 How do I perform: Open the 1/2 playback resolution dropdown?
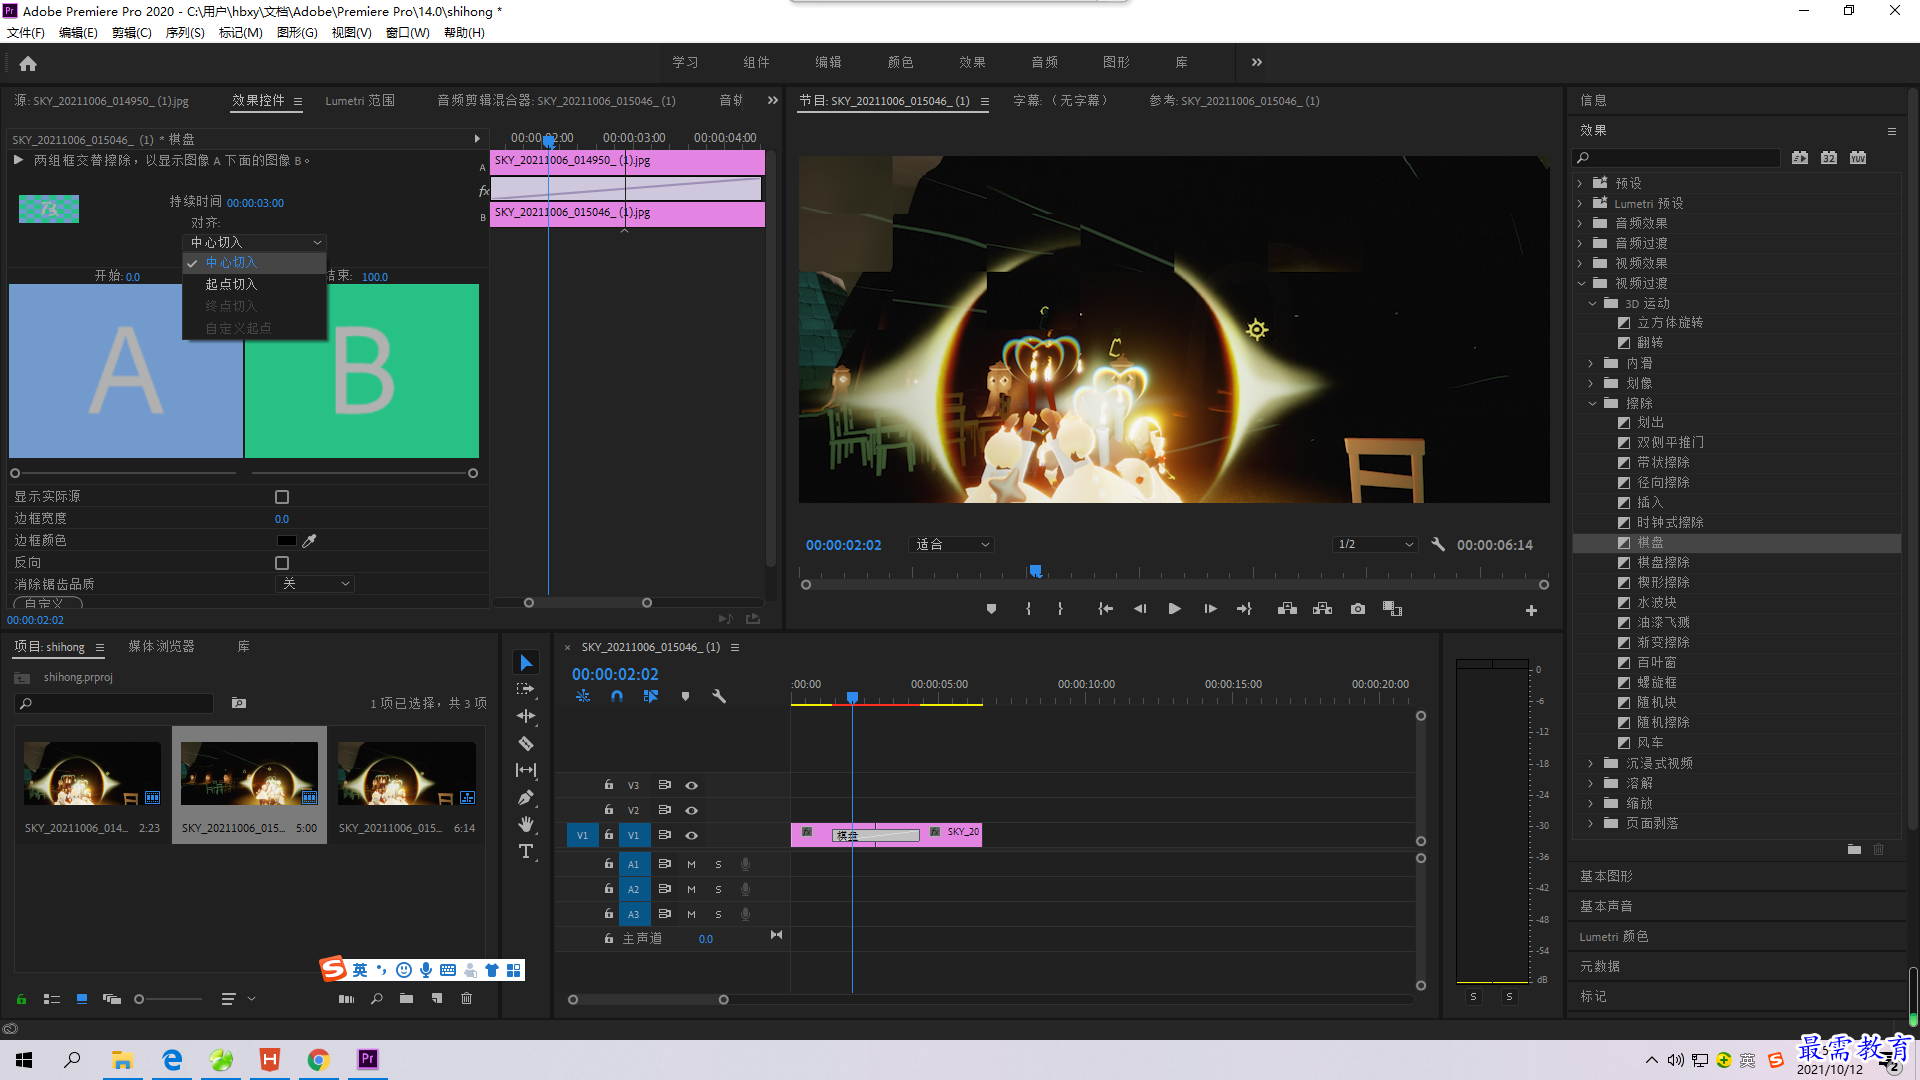point(1375,545)
